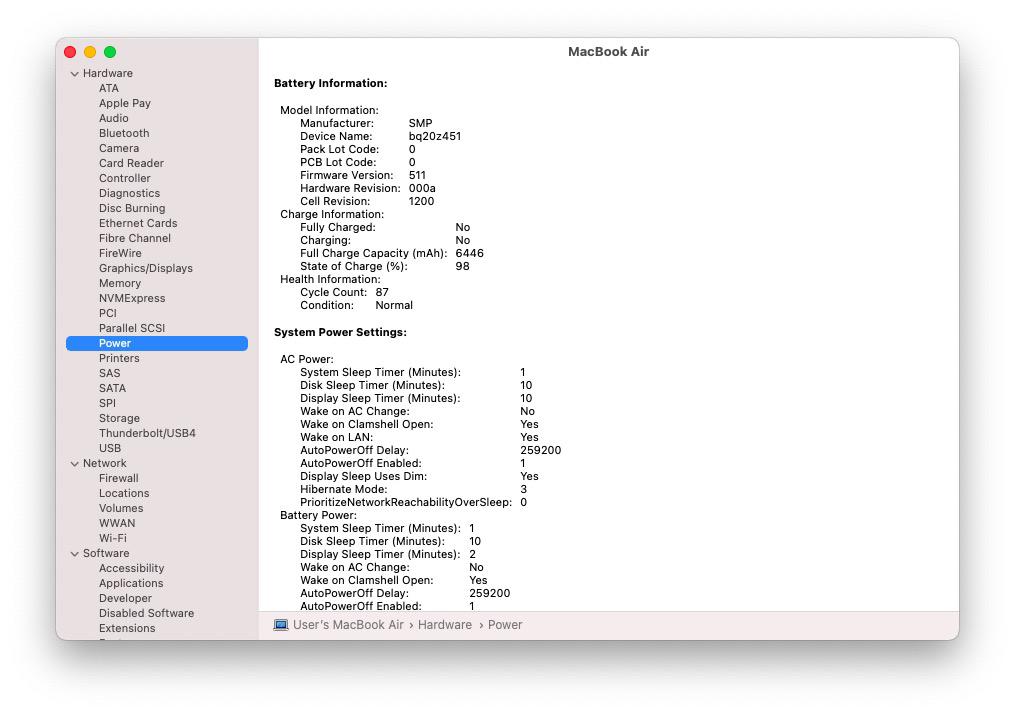This screenshot has height=714, width=1015.
Task: Open the Parallel SCSI entry
Action: point(132,328)
